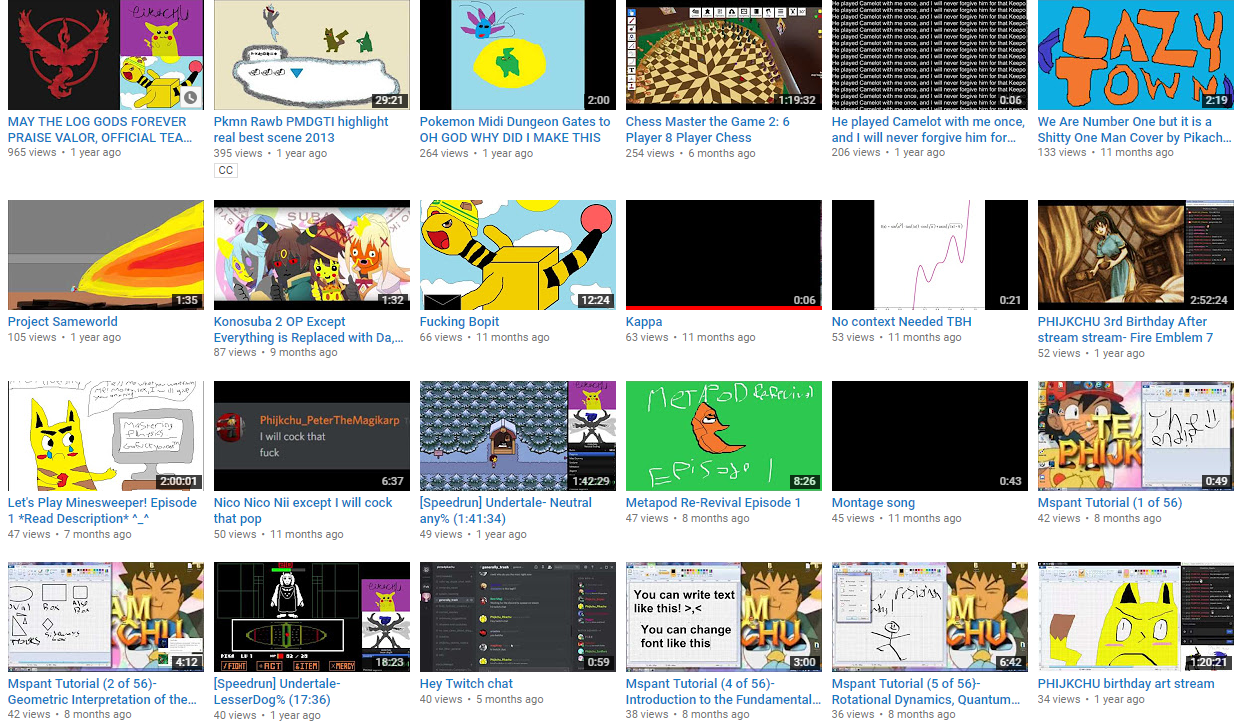Play the Project Sameworld flame thumbnail
The image size is (1253, 722).
[106, 255]
